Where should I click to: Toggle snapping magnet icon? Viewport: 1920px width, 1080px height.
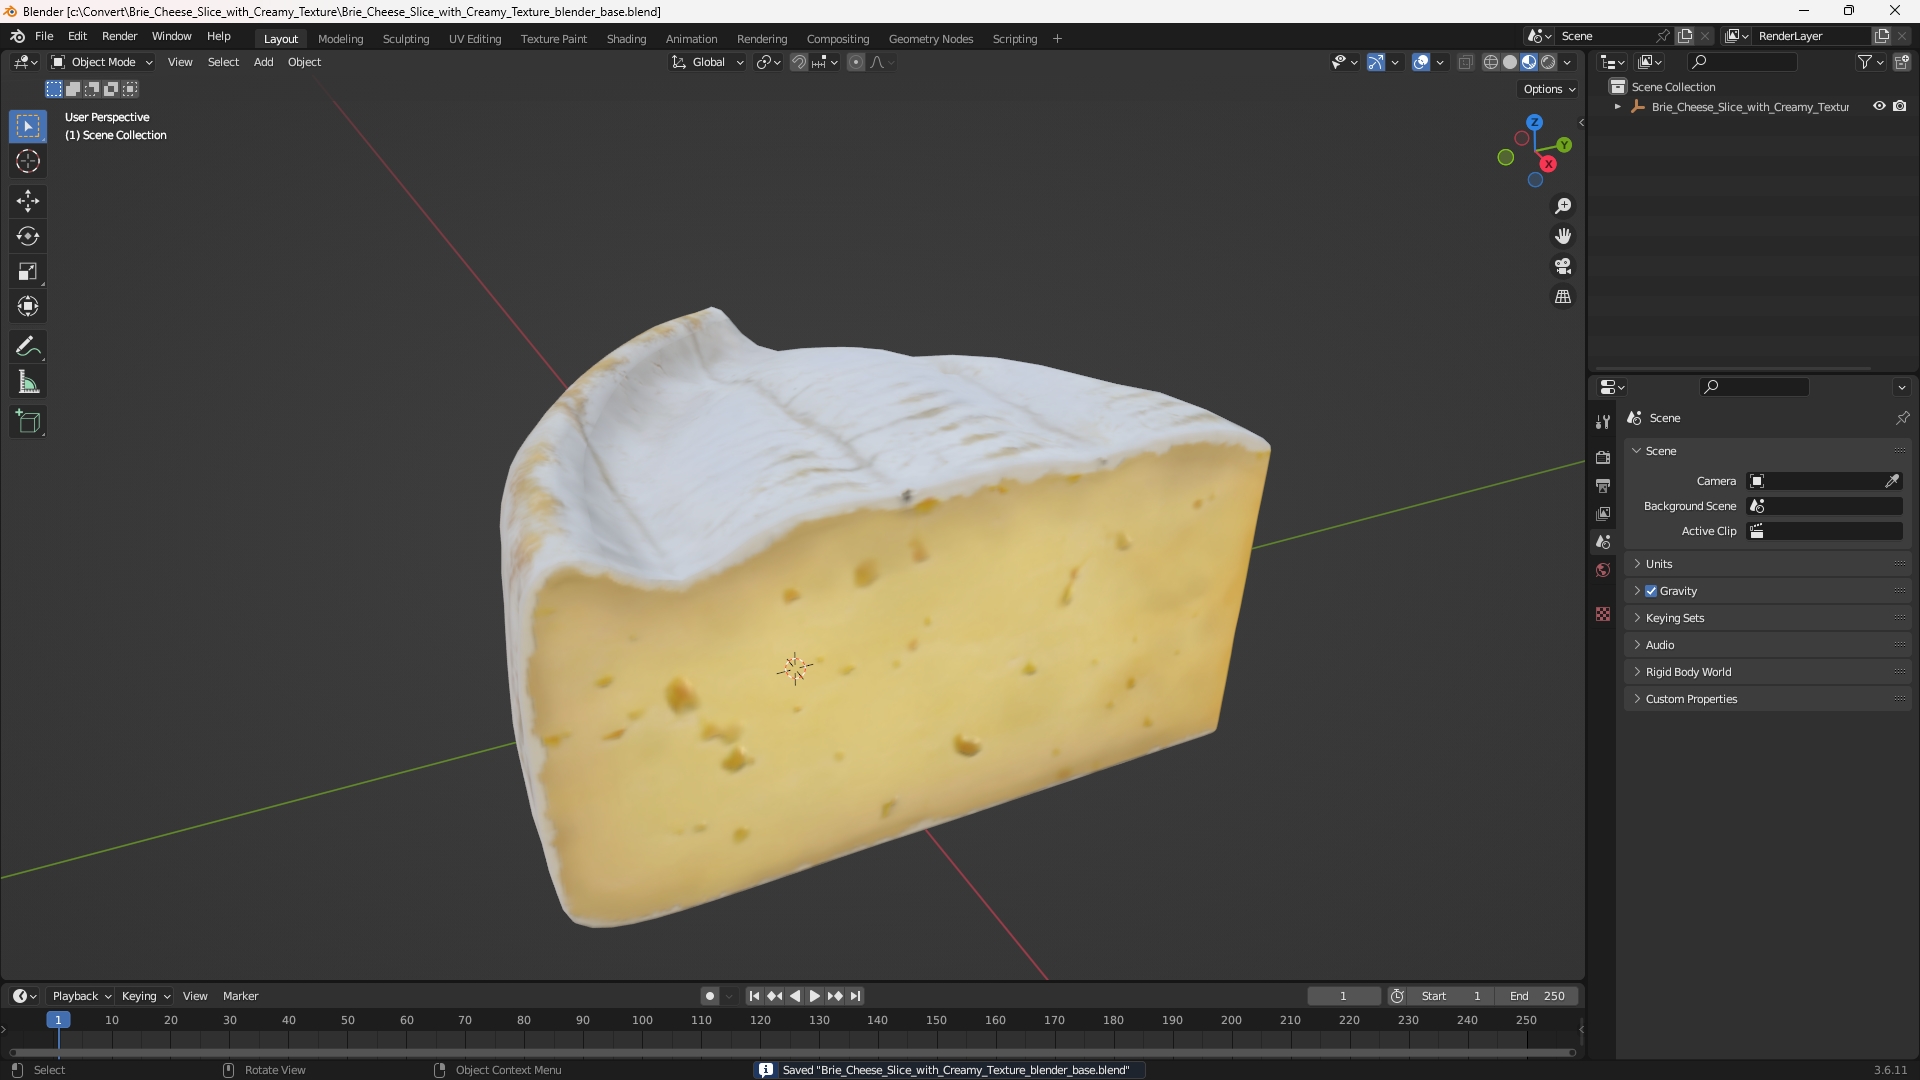tap(799, 62)
